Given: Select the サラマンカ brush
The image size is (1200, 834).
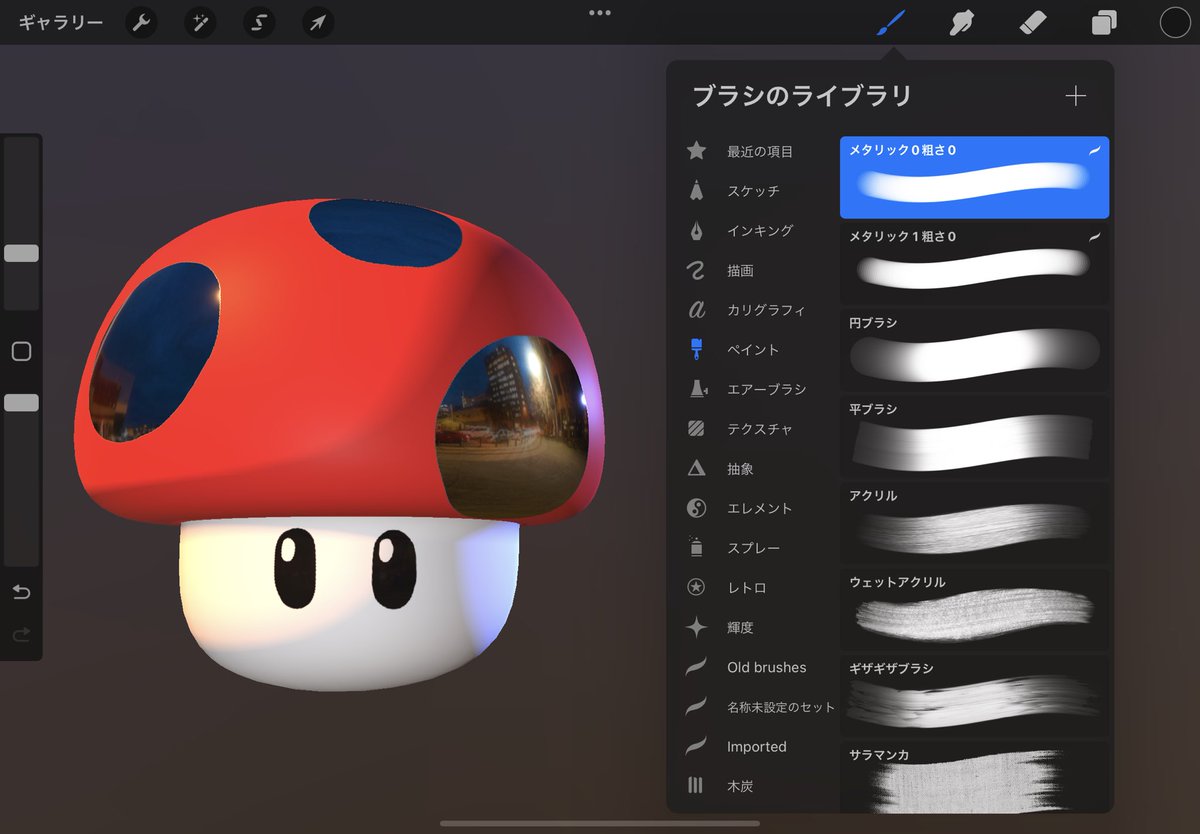Looking at the screenshot, I should click(x=974, y=777).
